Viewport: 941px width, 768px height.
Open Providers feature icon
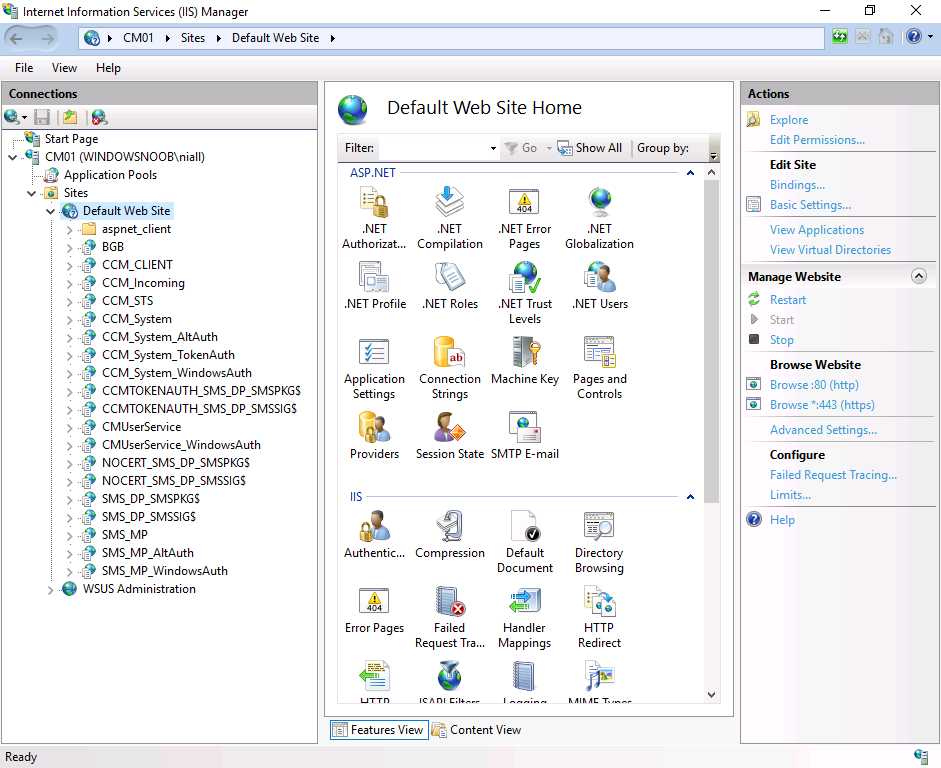(374, 436)
